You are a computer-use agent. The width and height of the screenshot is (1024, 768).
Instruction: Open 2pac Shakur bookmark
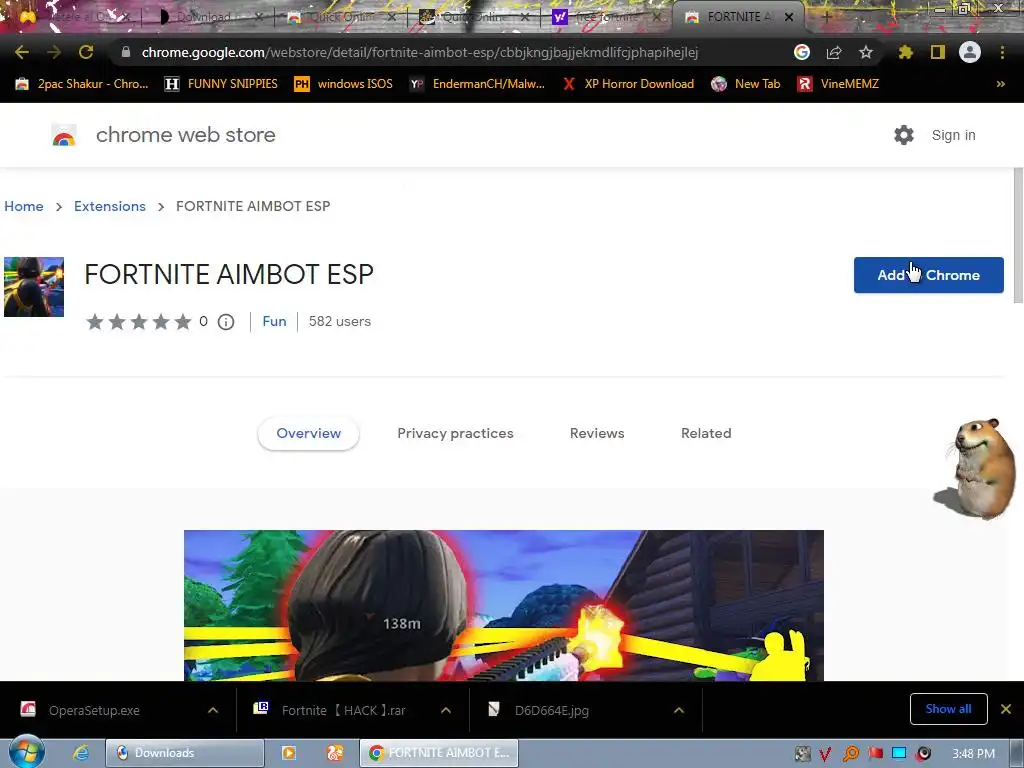pyautogui.click(x=82, y=84)
